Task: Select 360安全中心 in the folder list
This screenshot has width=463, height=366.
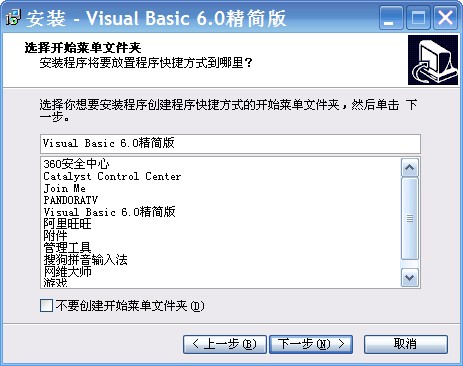Action: (x=76, y=164)
